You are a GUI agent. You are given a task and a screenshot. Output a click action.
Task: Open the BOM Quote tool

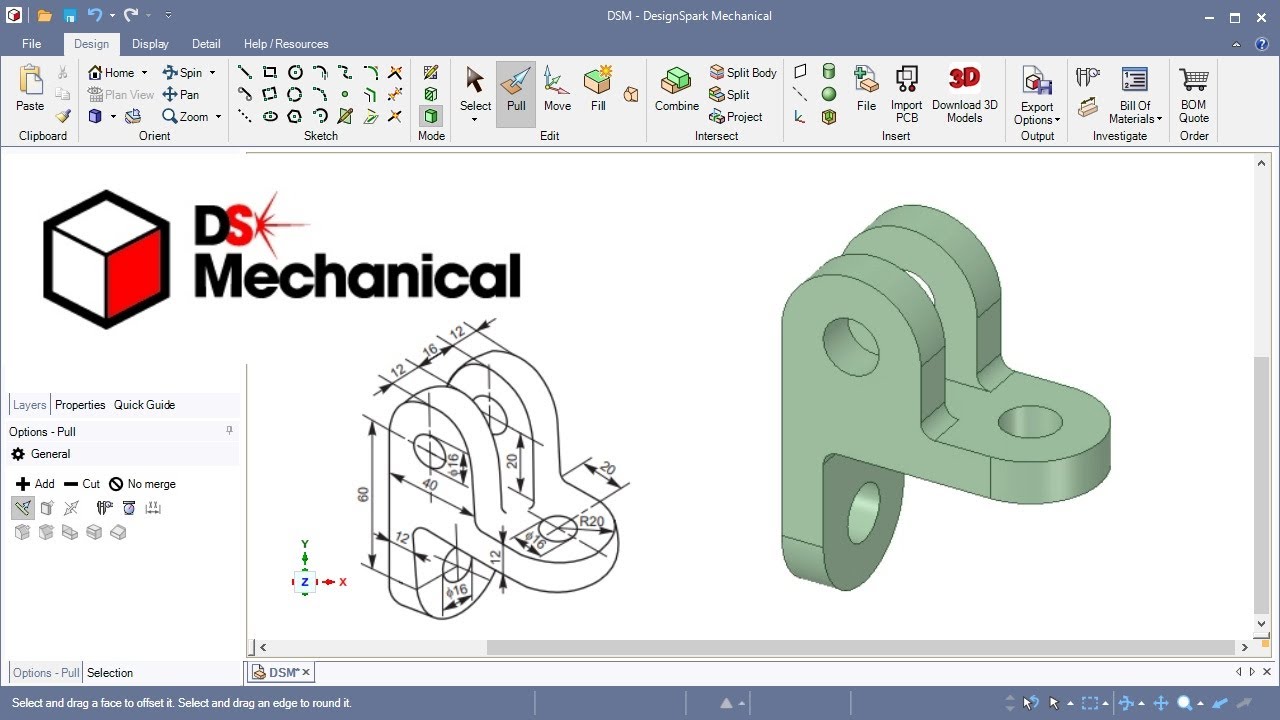(x=1194, y=94)
